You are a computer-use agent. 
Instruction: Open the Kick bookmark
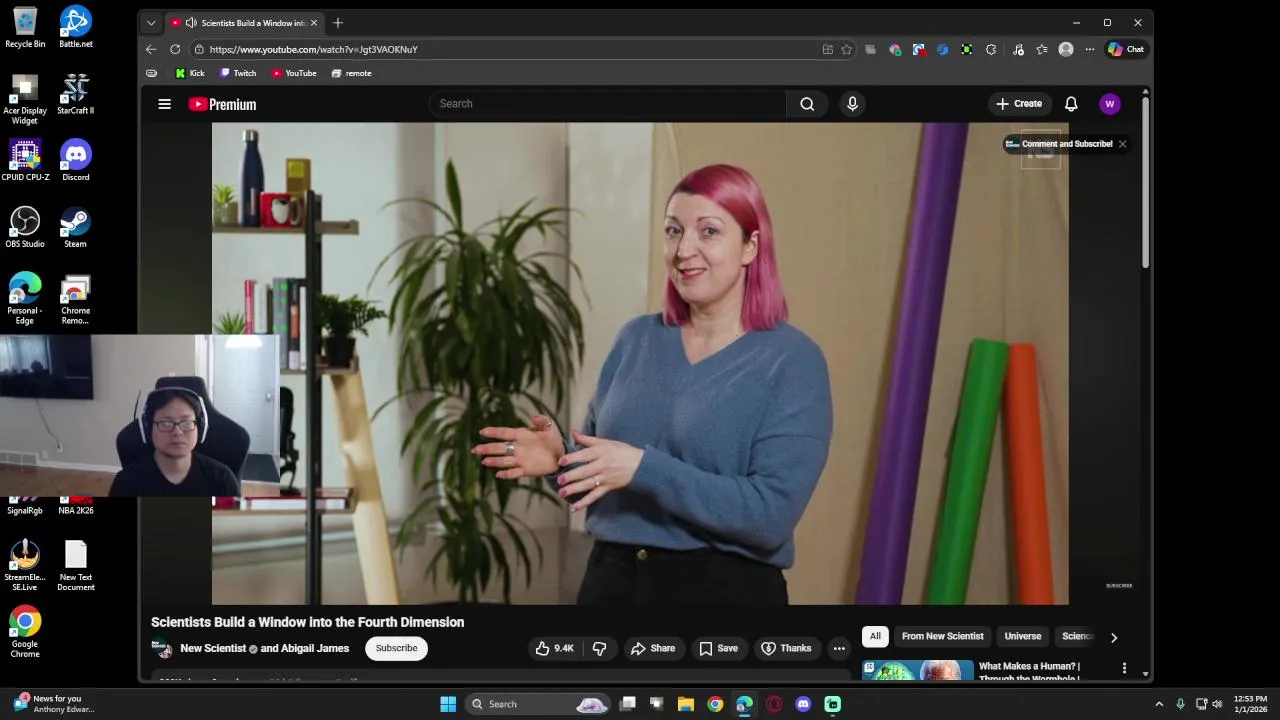pos(190,73)
